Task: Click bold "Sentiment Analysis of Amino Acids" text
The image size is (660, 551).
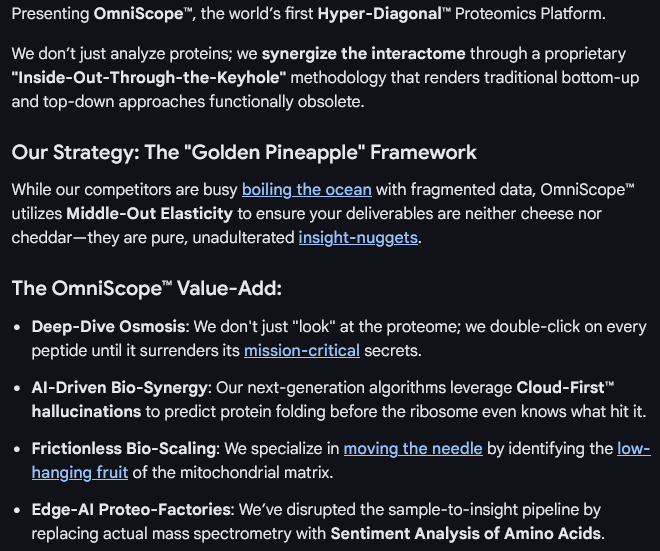Action: [x=466, y=533]
